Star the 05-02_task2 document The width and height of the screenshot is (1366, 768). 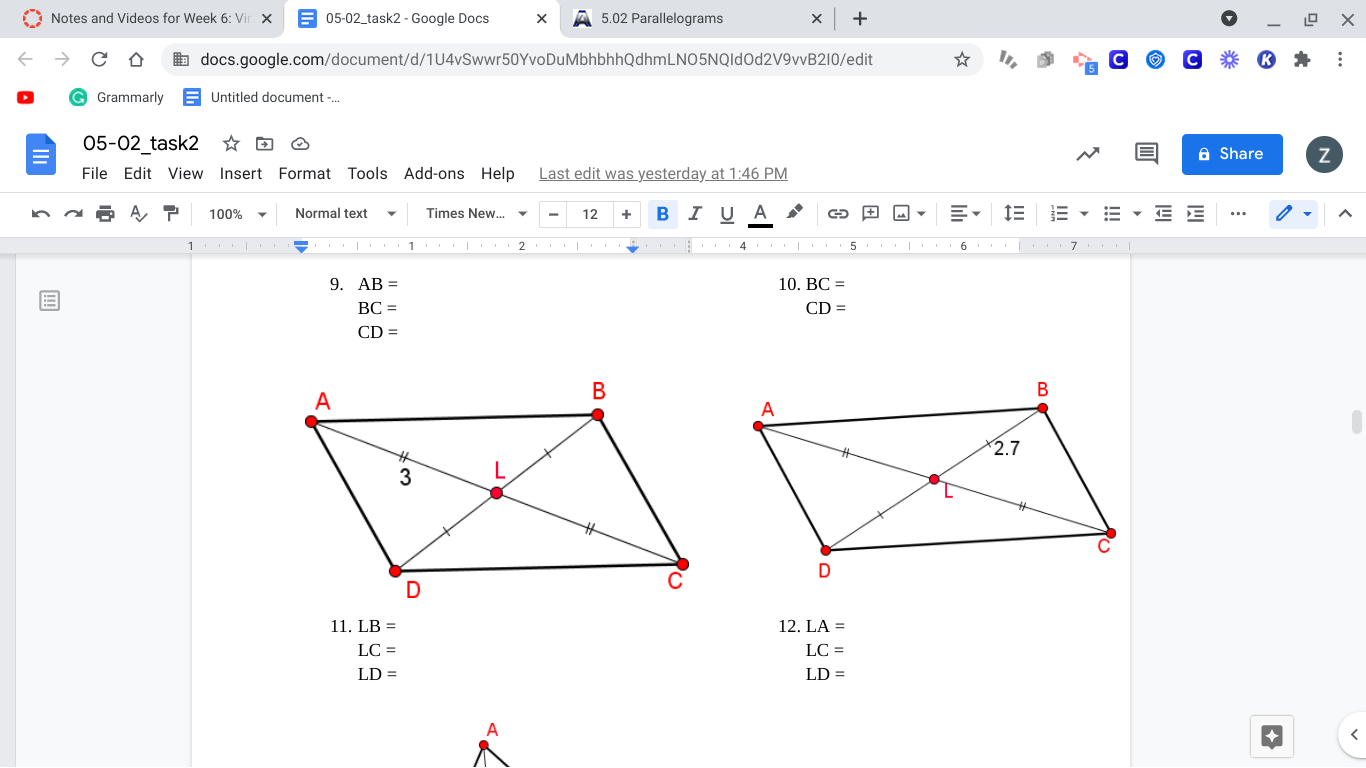pyautogui.click(x=231, y=143)
